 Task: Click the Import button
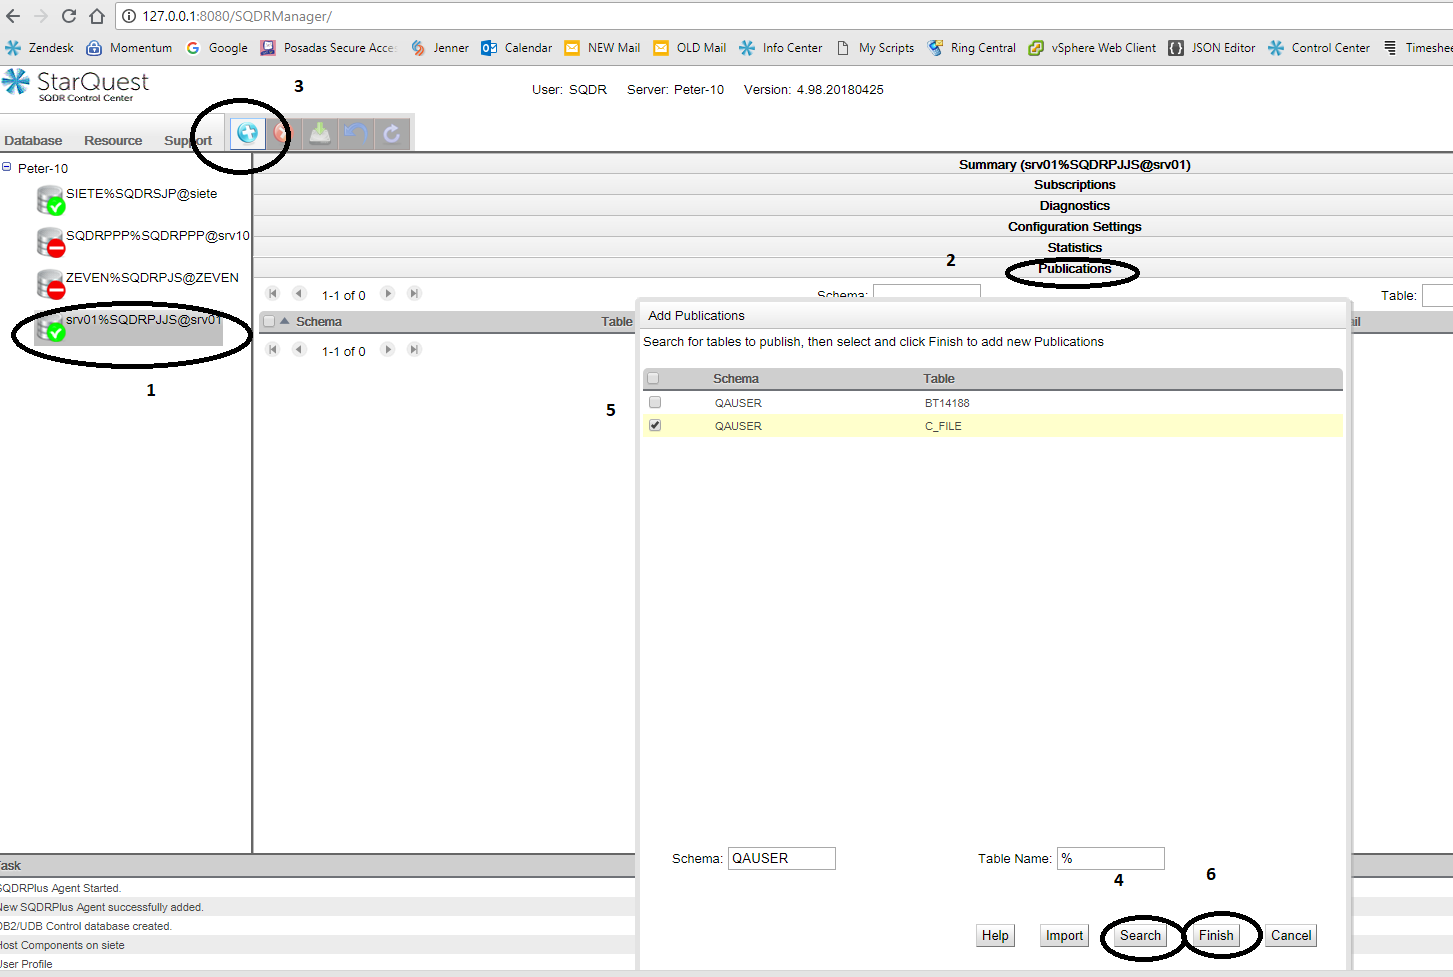pos(1064,936)
